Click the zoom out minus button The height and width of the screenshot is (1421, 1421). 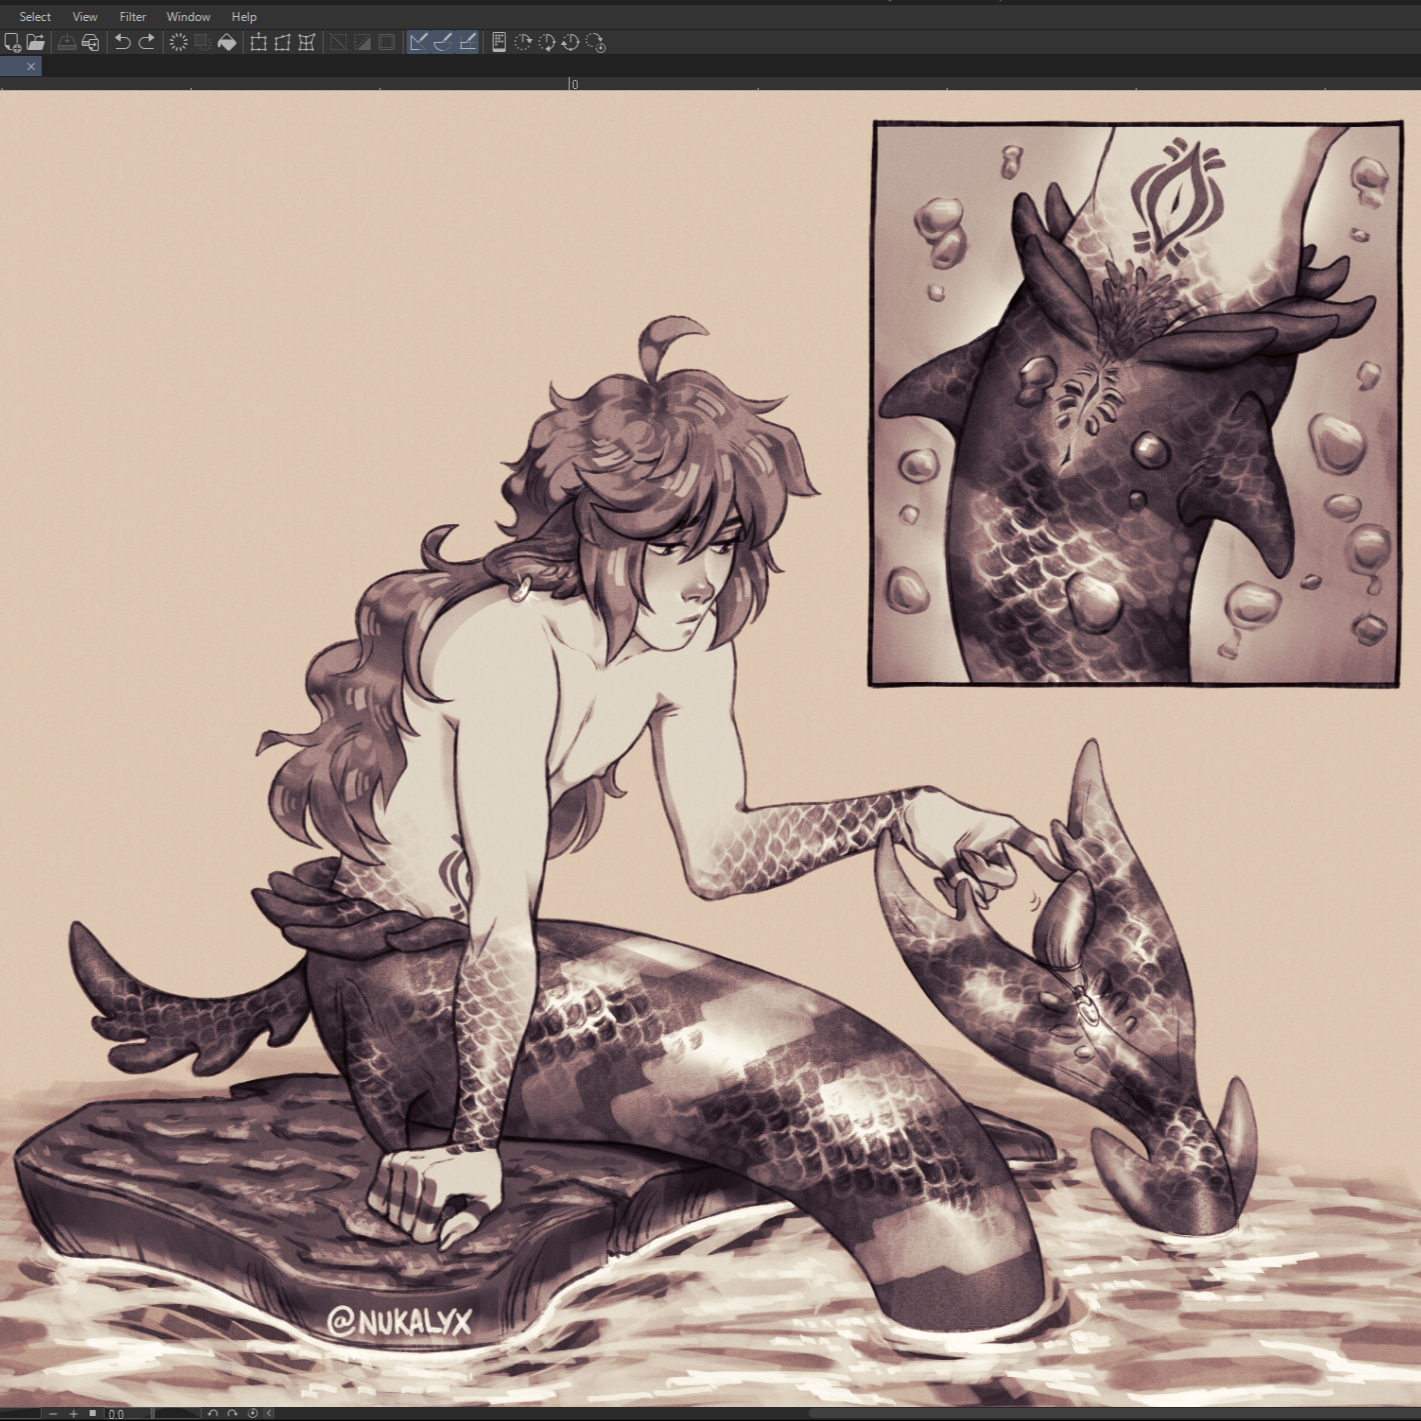53,1413
